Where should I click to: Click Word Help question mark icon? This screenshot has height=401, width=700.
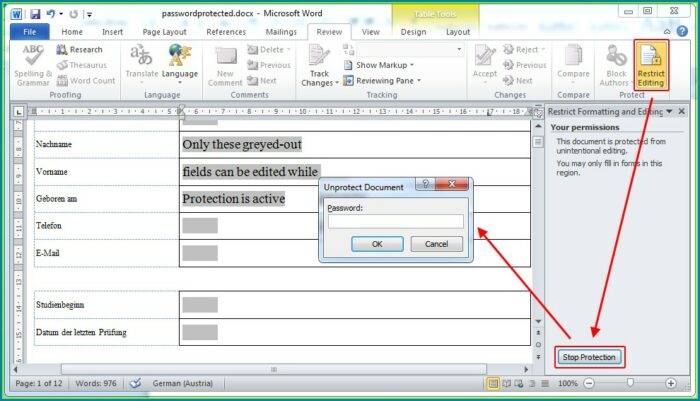click(x=682, y=31)
